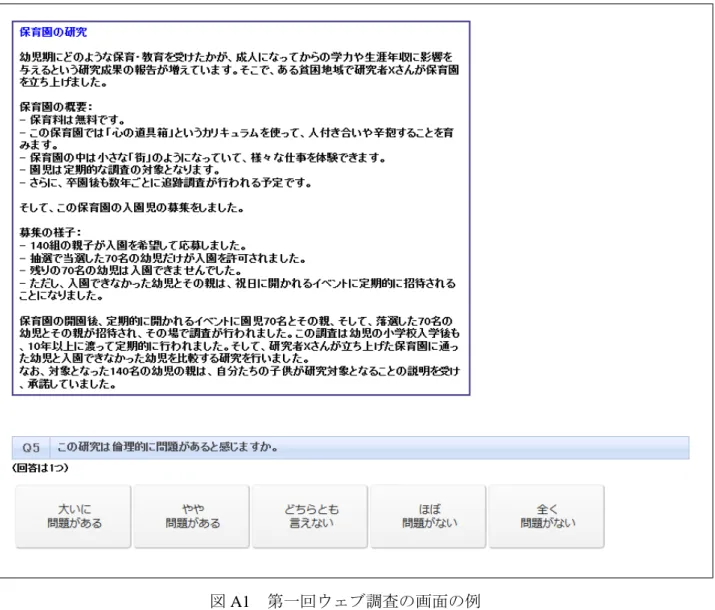The image size is (715, 610).
Task: Choose the 全く問題がない answer button
Action: (x=547, y=516)
